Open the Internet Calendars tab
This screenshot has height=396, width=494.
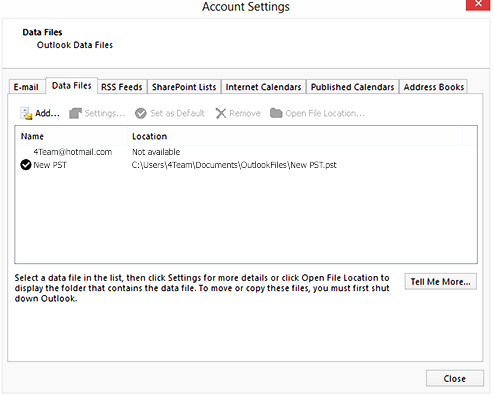263,87
